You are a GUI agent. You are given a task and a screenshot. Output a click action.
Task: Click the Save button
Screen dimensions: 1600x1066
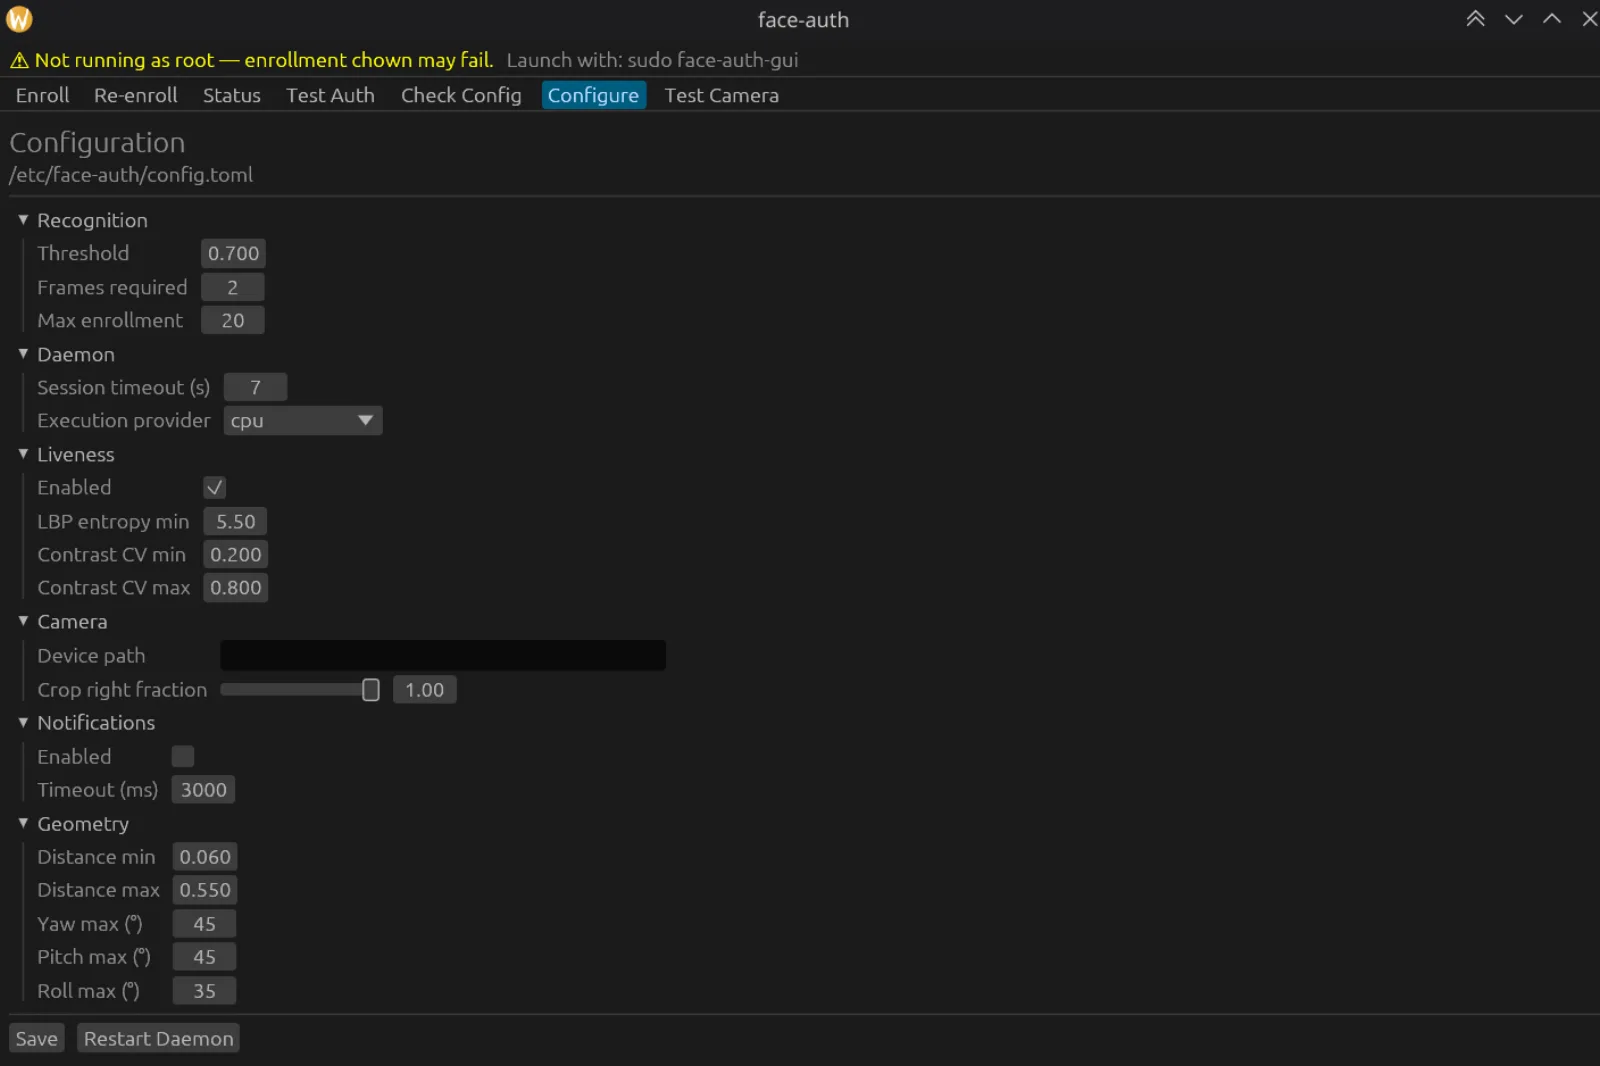coord(37,1038)
